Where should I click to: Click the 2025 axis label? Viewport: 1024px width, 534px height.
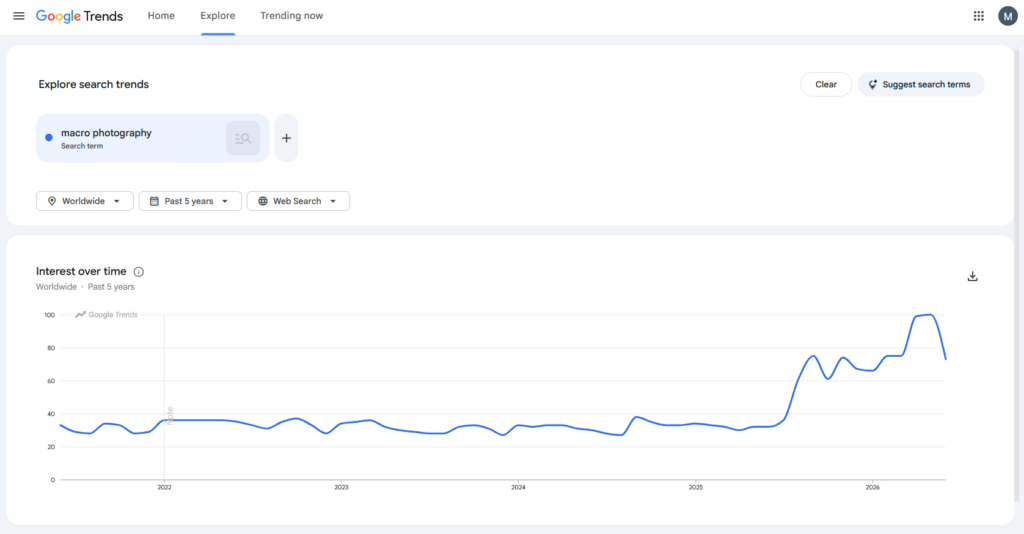tap(696, 488)
